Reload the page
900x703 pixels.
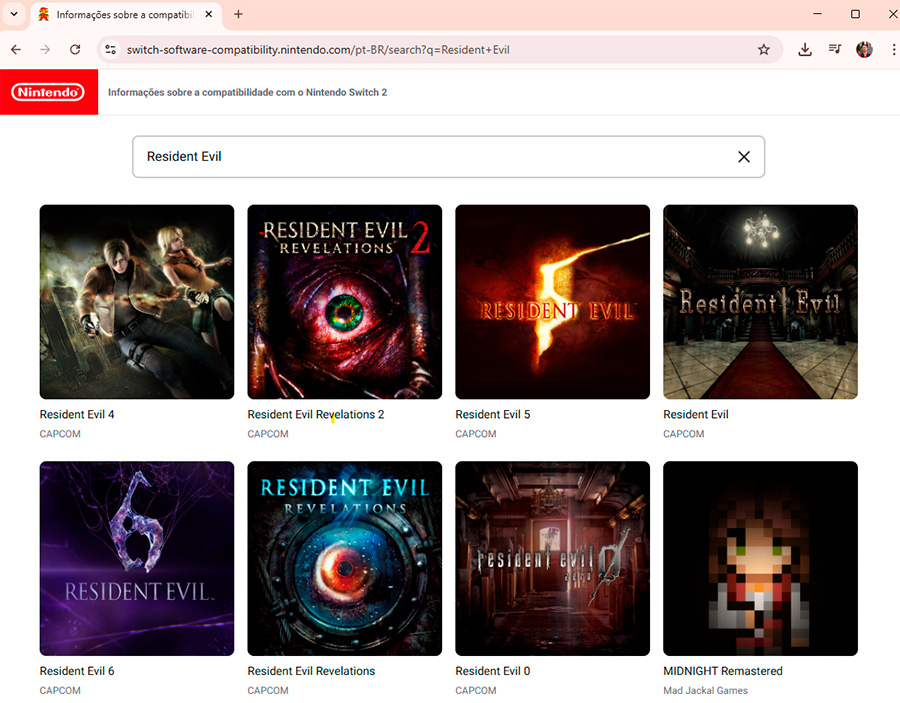tap(75, 49)
